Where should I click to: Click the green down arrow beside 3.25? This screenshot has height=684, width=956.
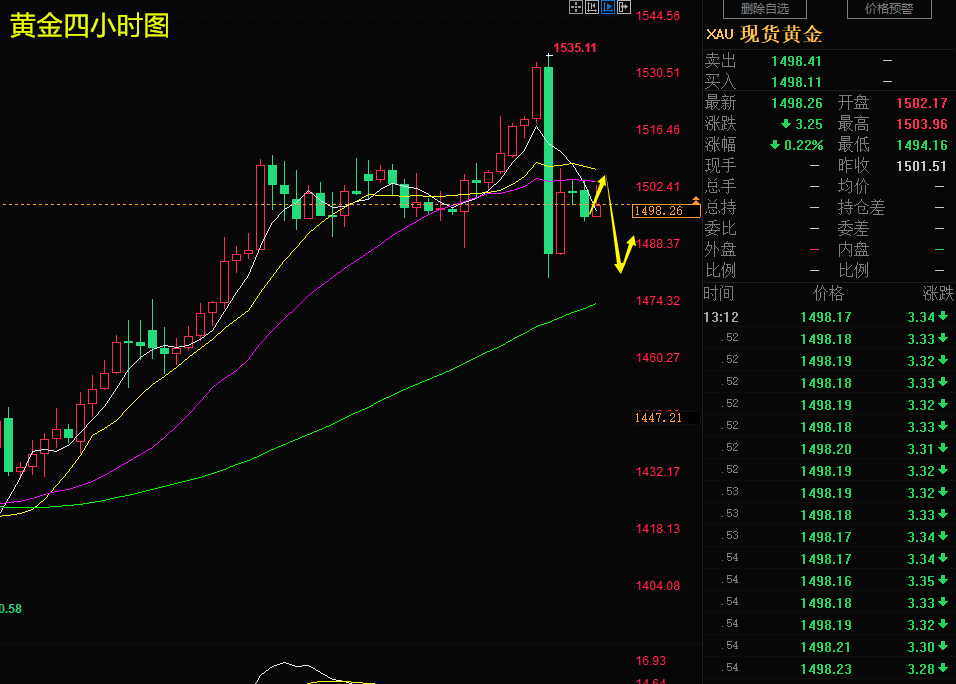click(786, 124)
